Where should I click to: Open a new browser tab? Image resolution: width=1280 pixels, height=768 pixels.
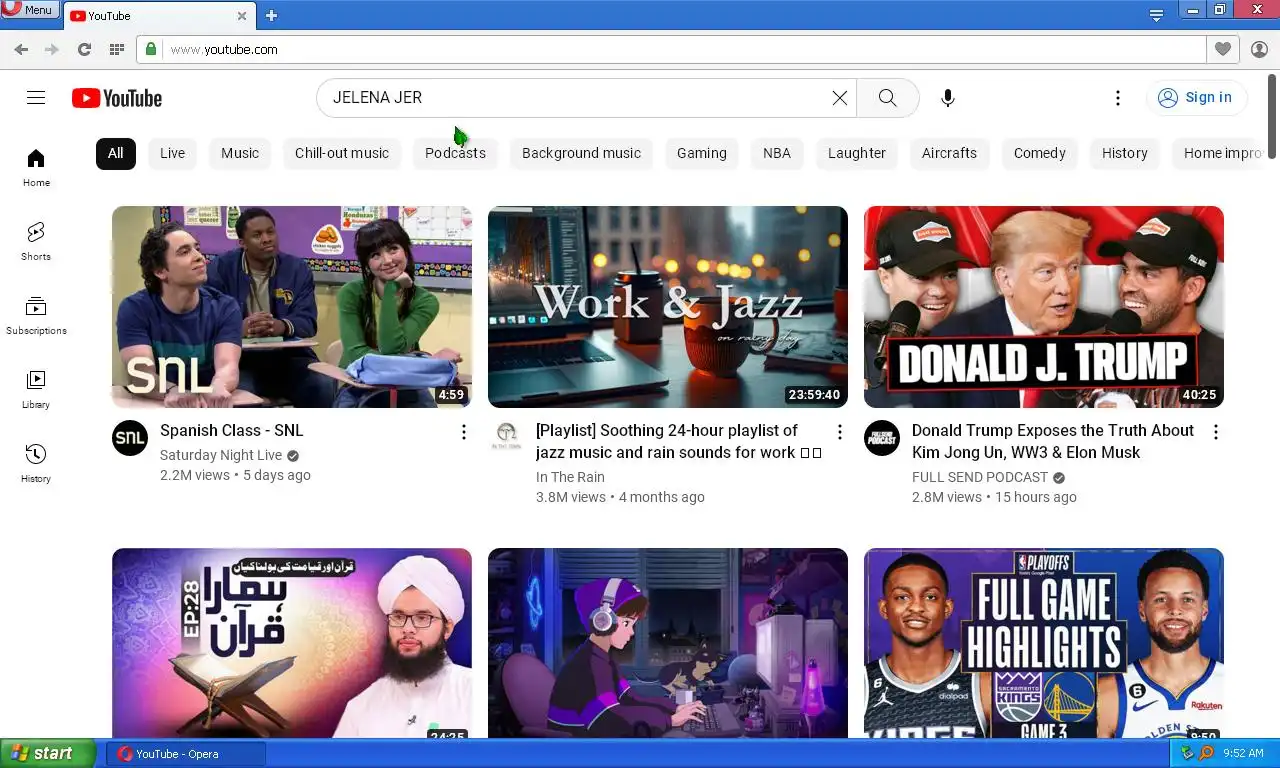tap(271, 16)
